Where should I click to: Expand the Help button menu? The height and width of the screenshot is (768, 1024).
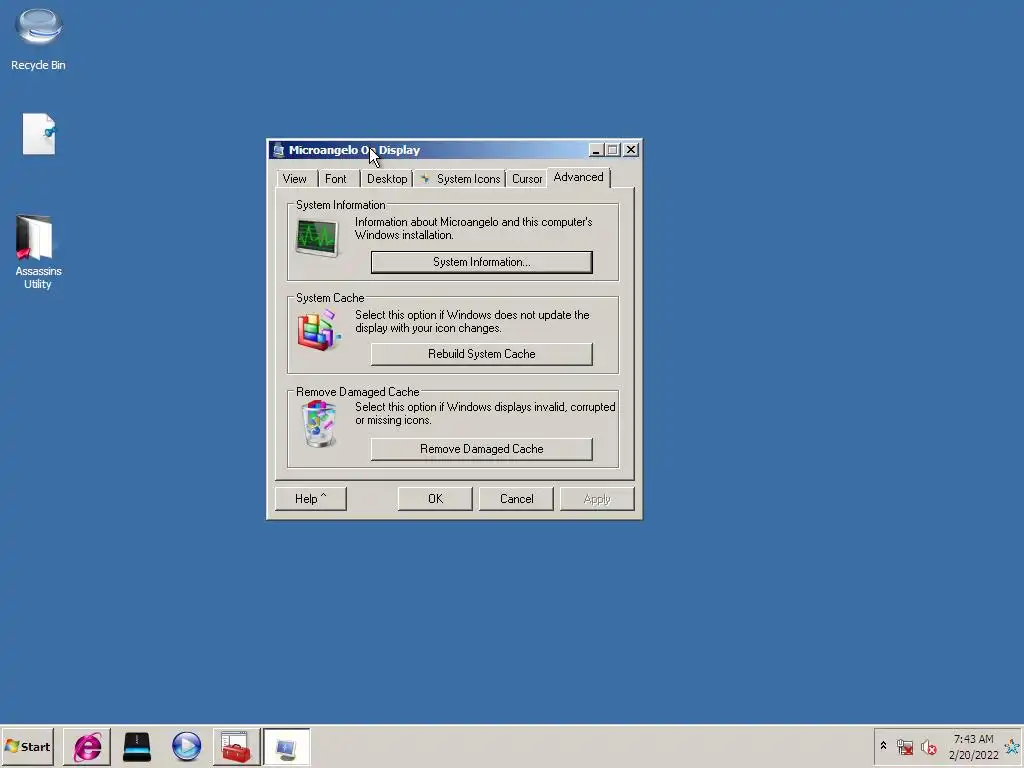311,499
